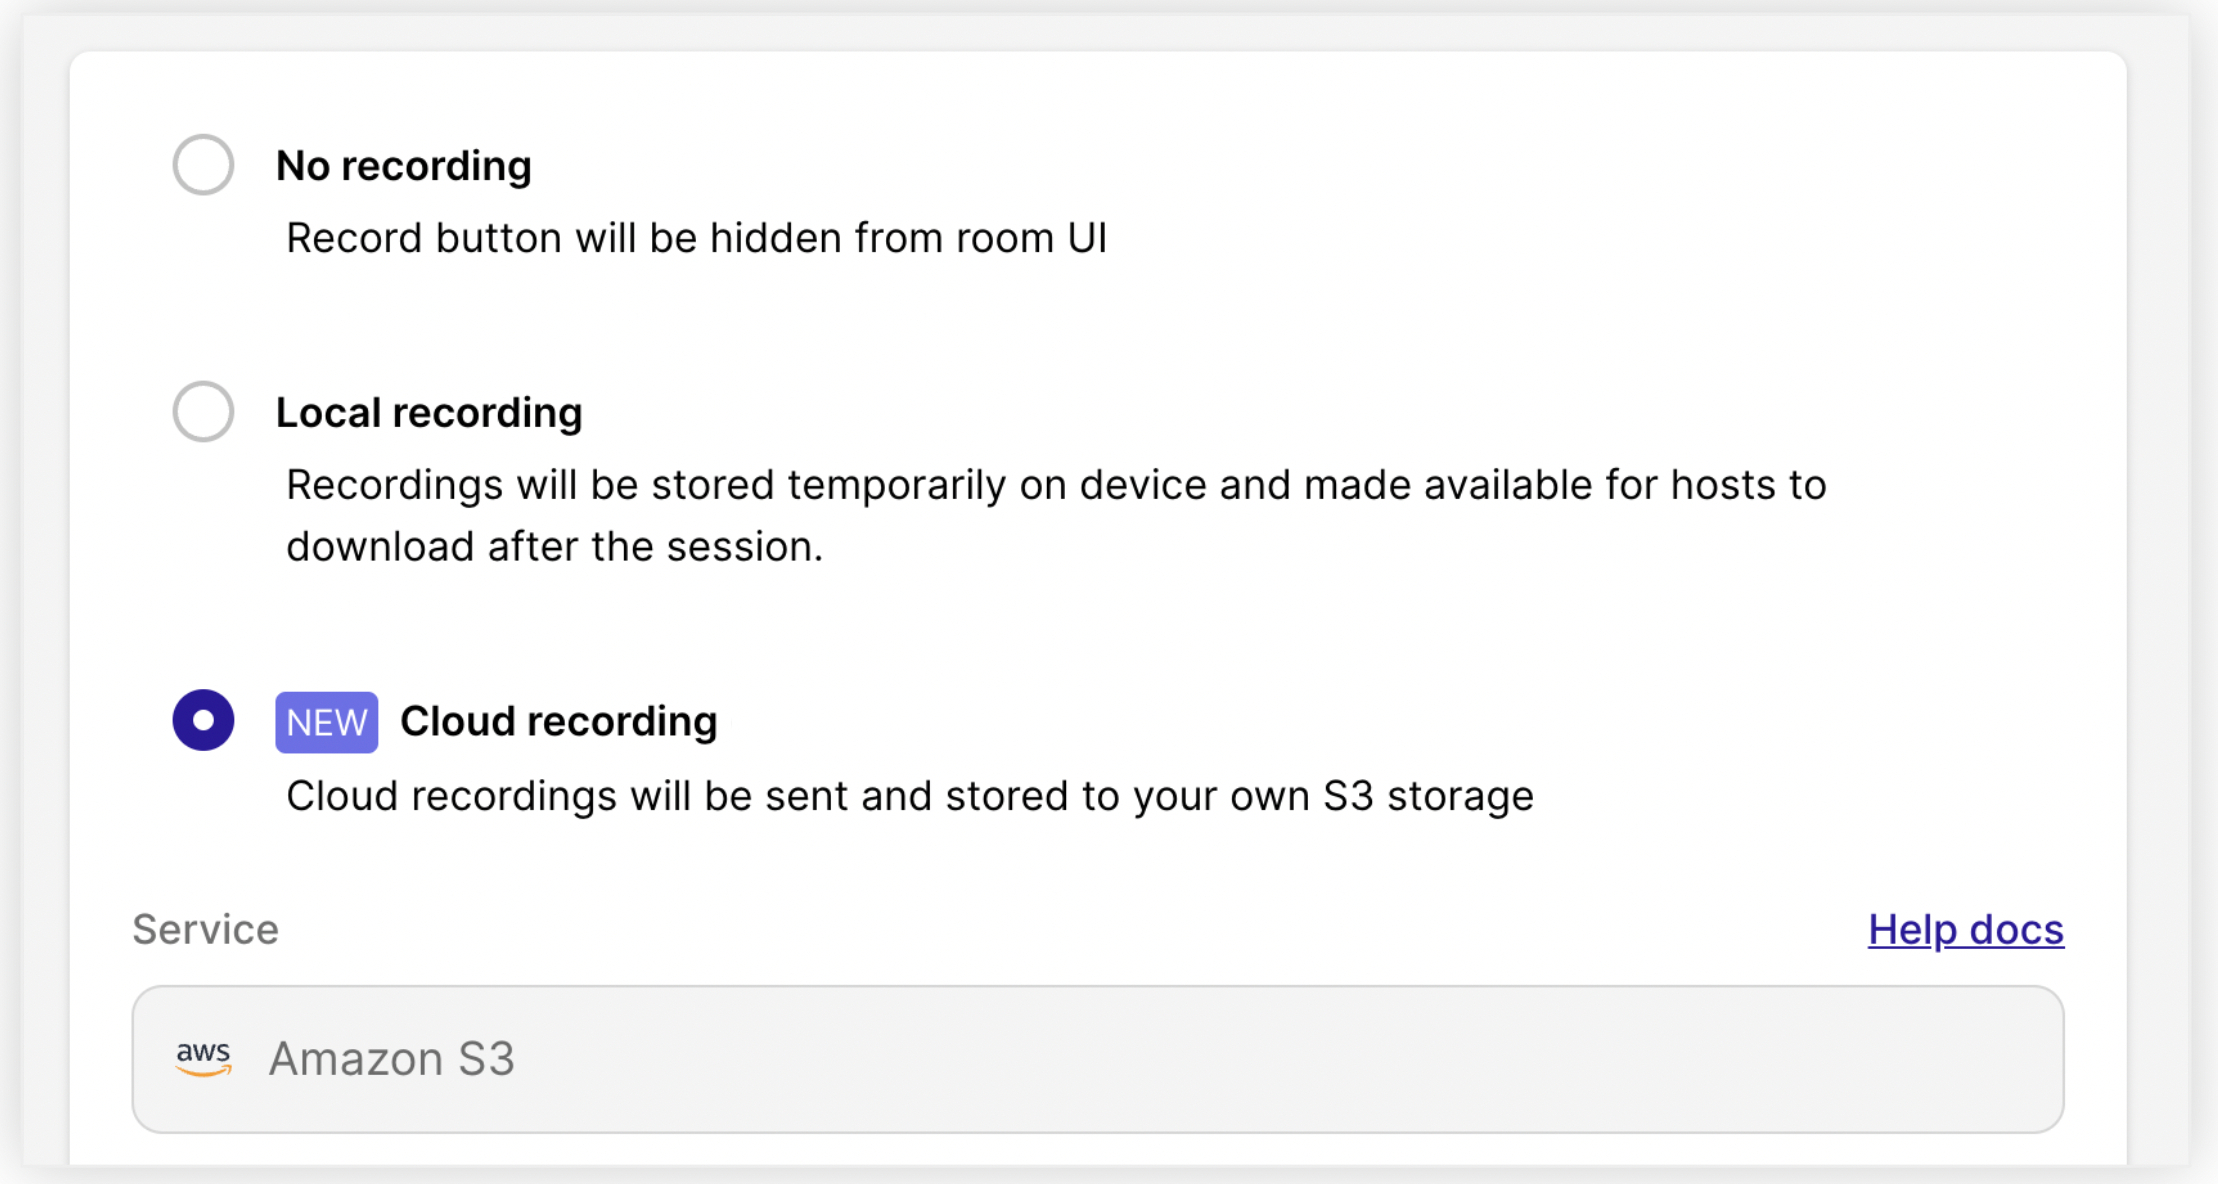This screenshot has width=2218, height=1184.
Task: Choose the Local recording radio option
Action: pos(203,411)
